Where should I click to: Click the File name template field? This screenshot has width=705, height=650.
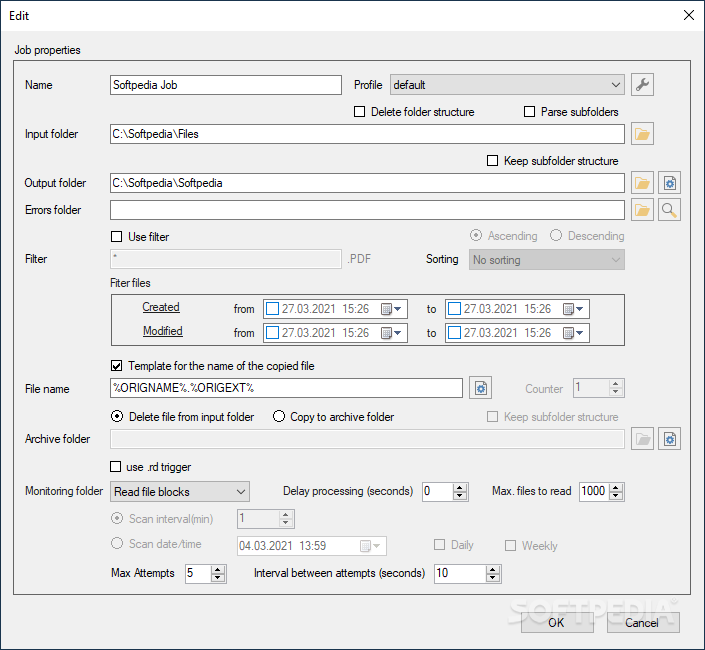286,388
